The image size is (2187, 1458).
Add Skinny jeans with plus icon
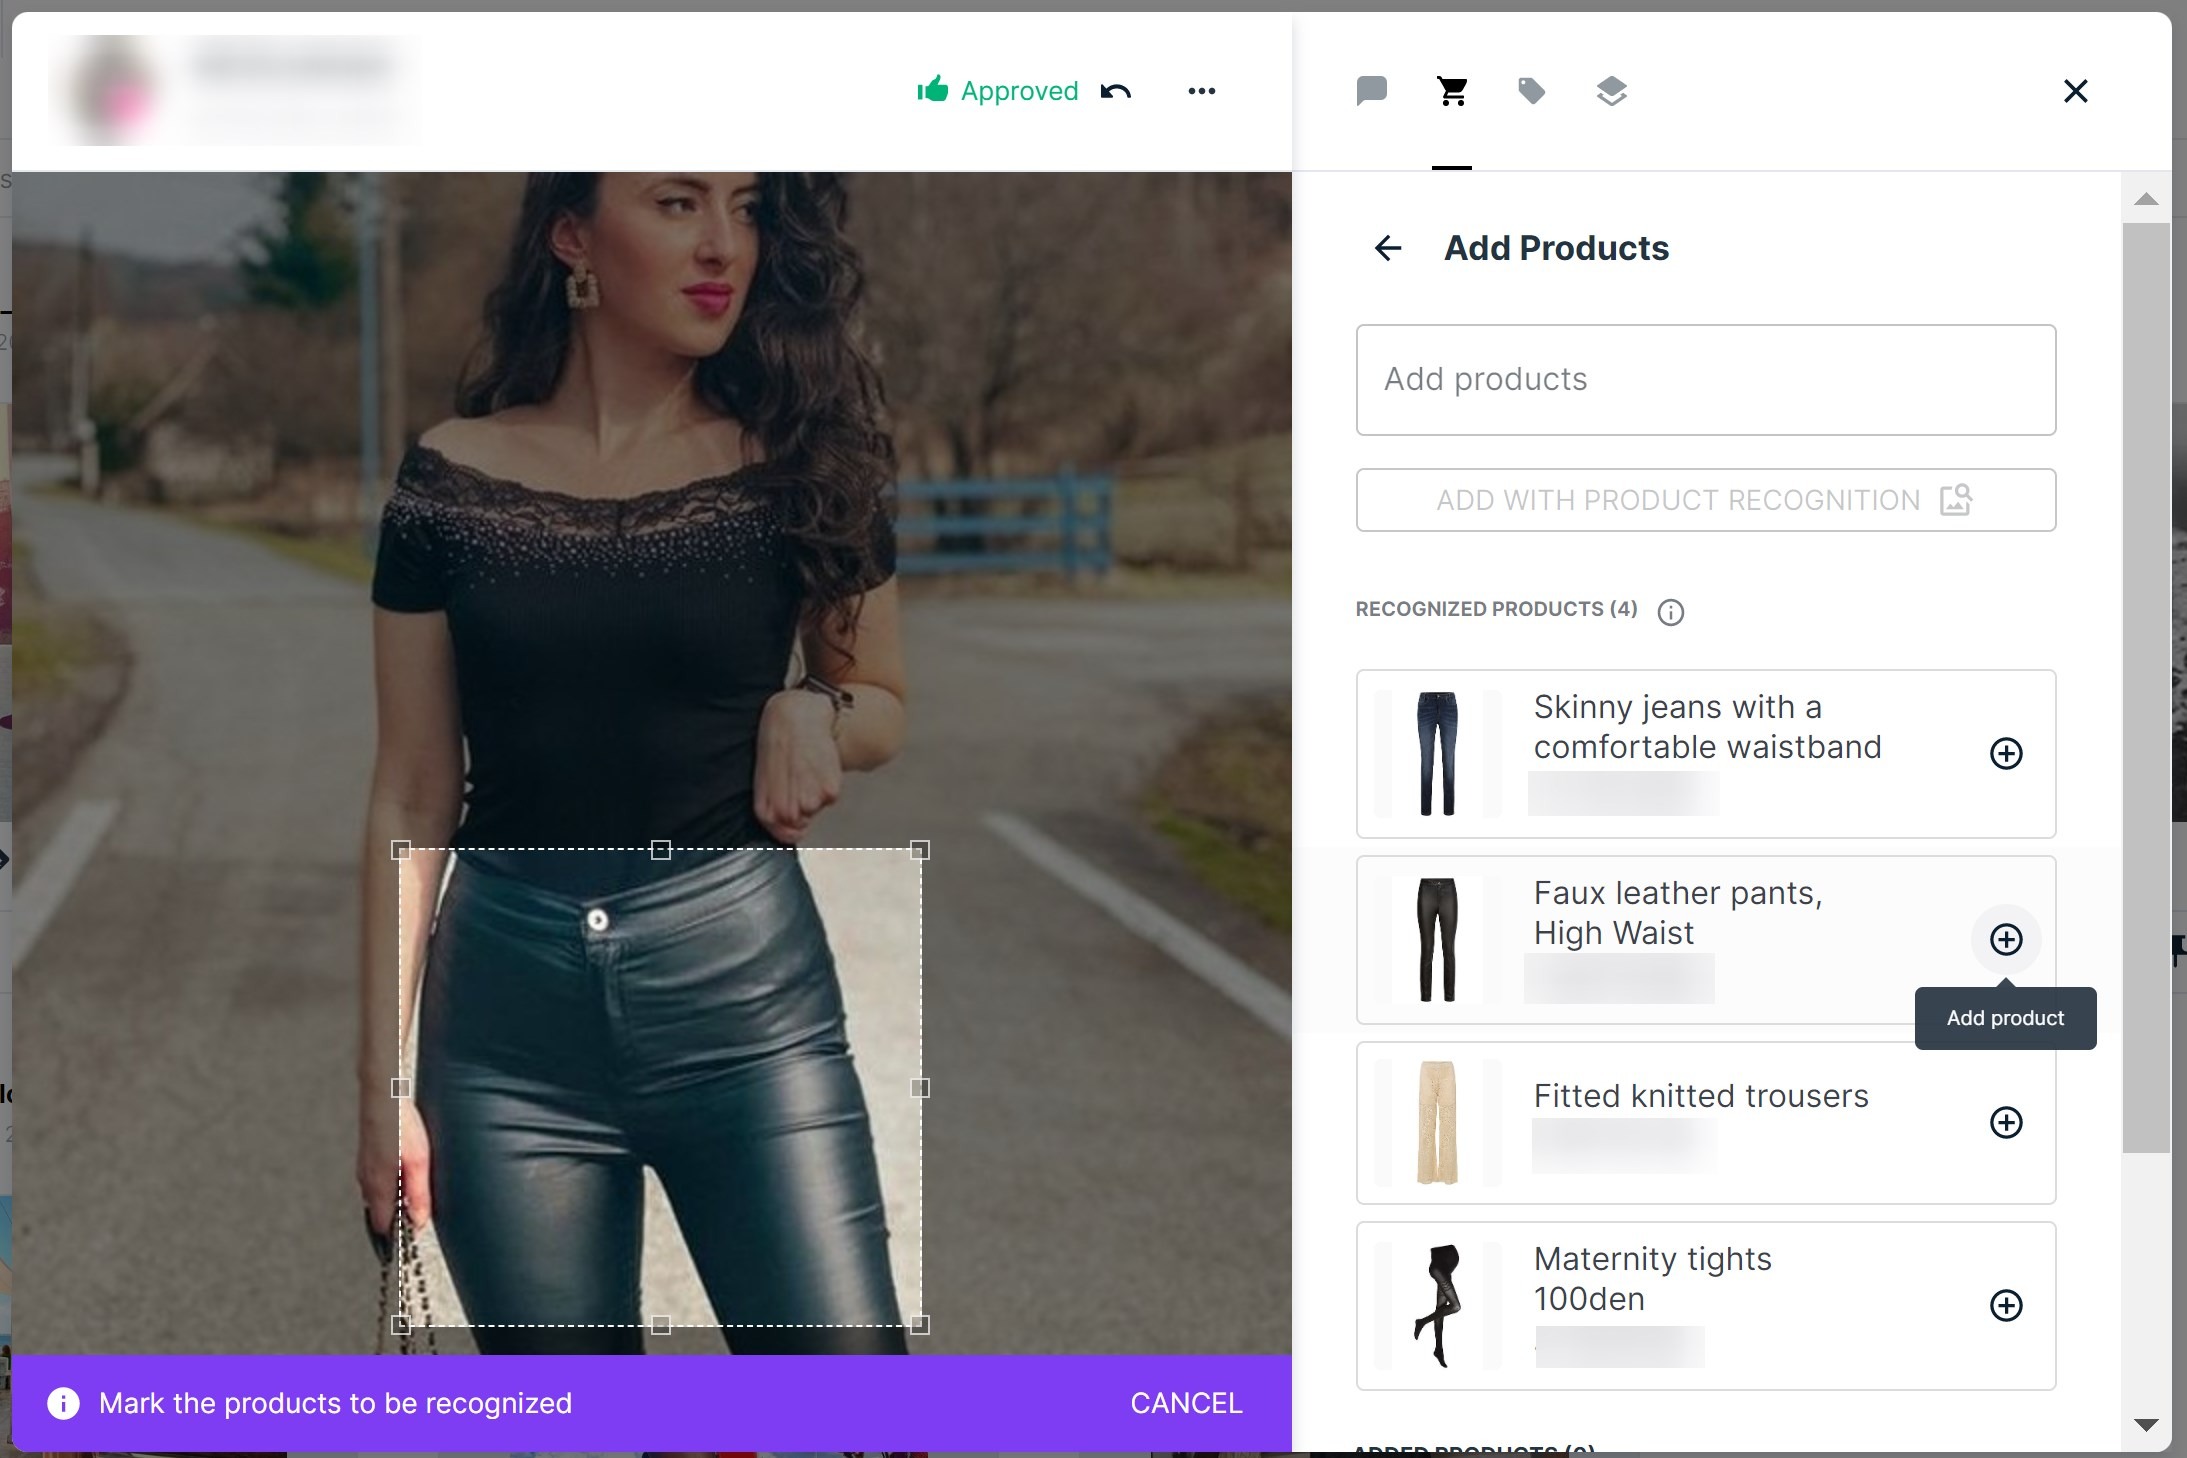click(x=2005, y=753)
